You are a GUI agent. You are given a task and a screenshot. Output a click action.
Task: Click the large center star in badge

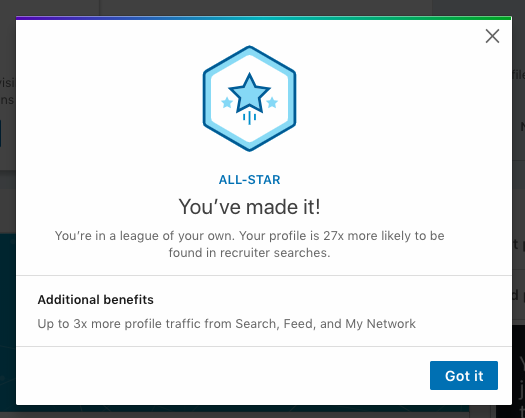pyautogui.click(x=249, y=93)
